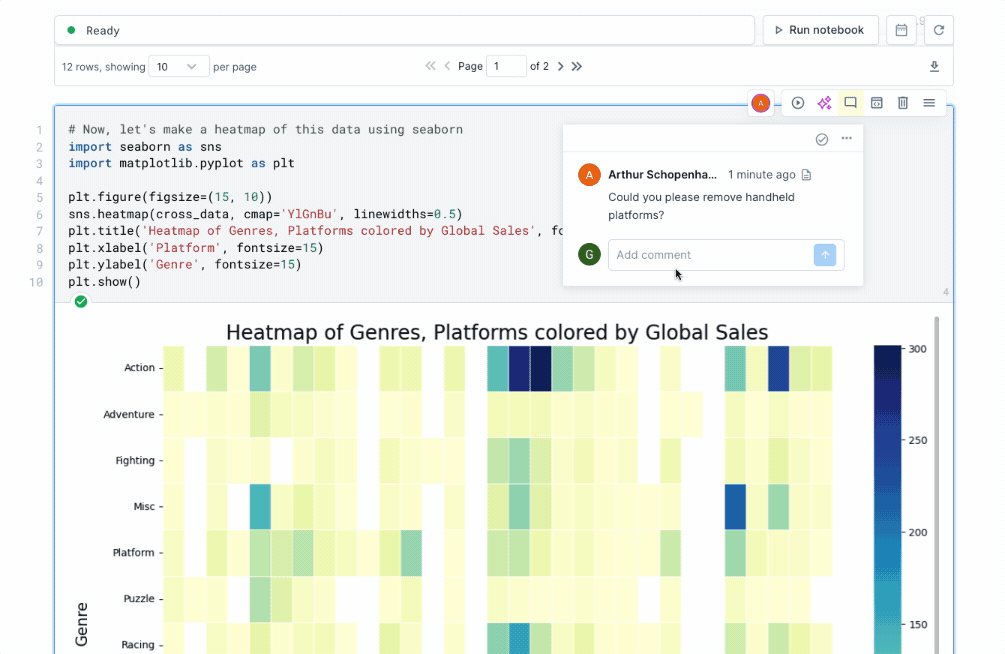Go to next page arrow
This screenshot has height=654, width=1005.
point(560,66)
